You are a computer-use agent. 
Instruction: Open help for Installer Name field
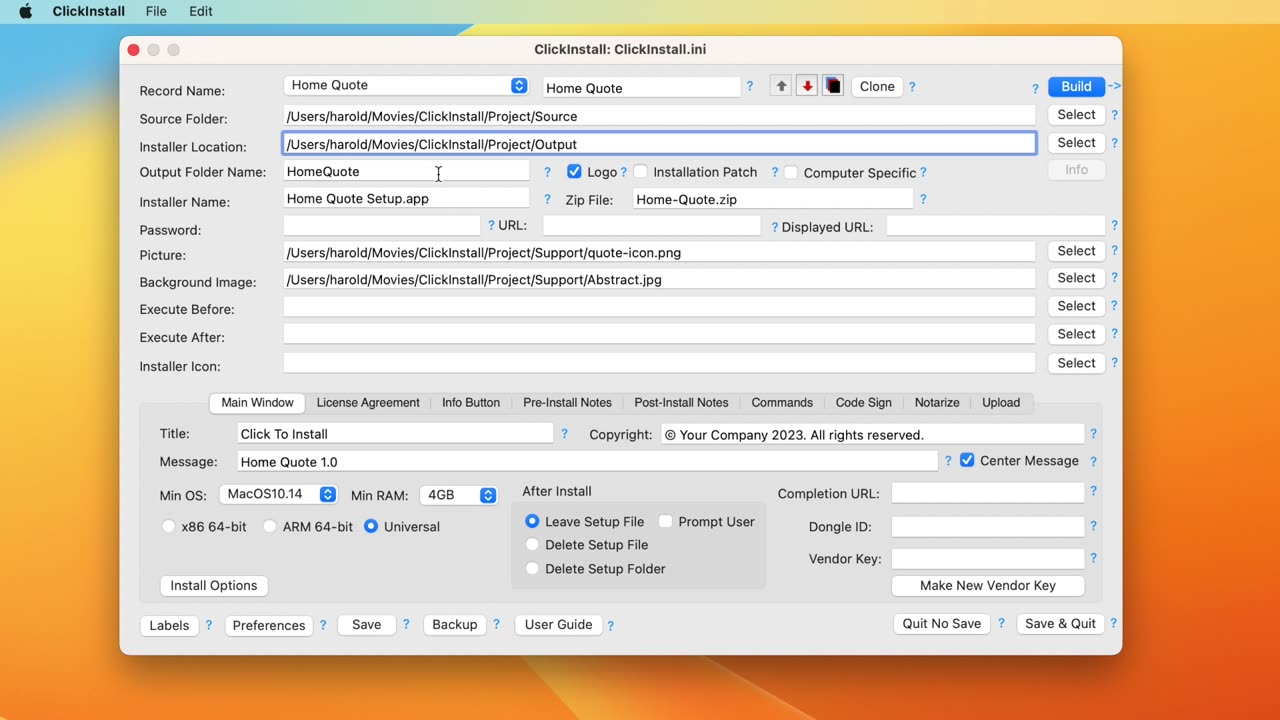click(547, 199)
